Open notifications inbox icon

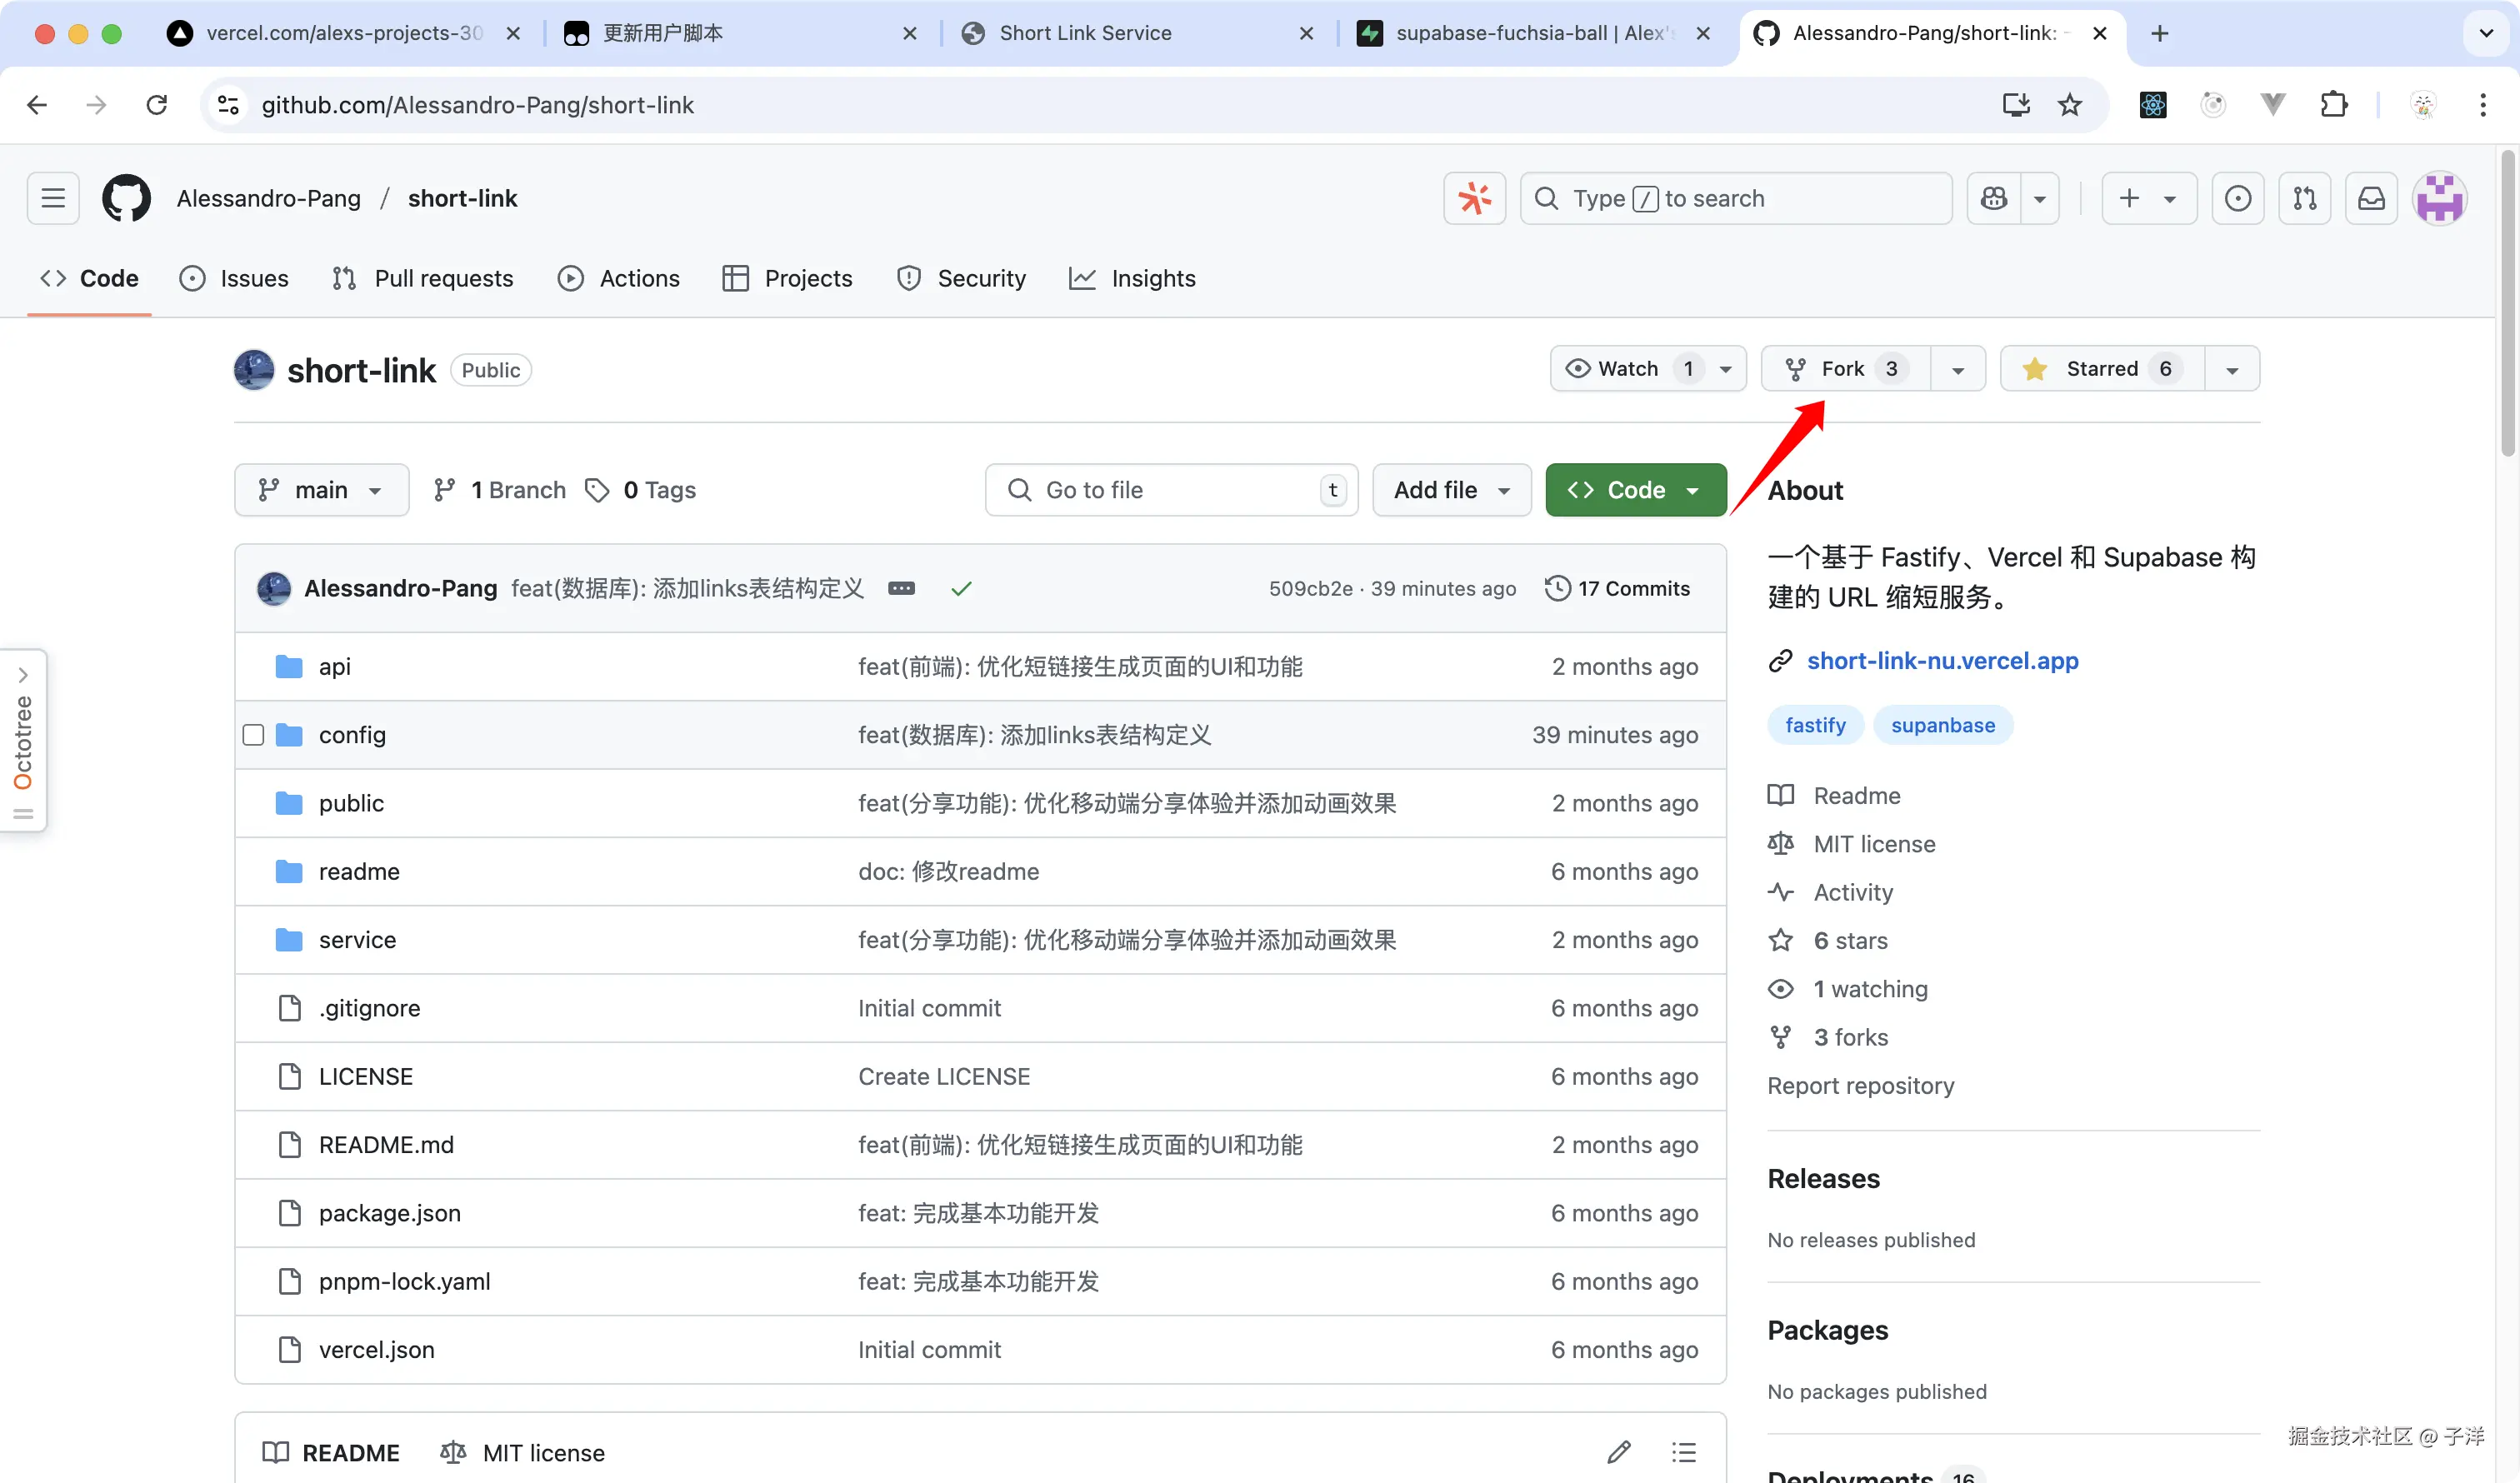[2371, 198]
